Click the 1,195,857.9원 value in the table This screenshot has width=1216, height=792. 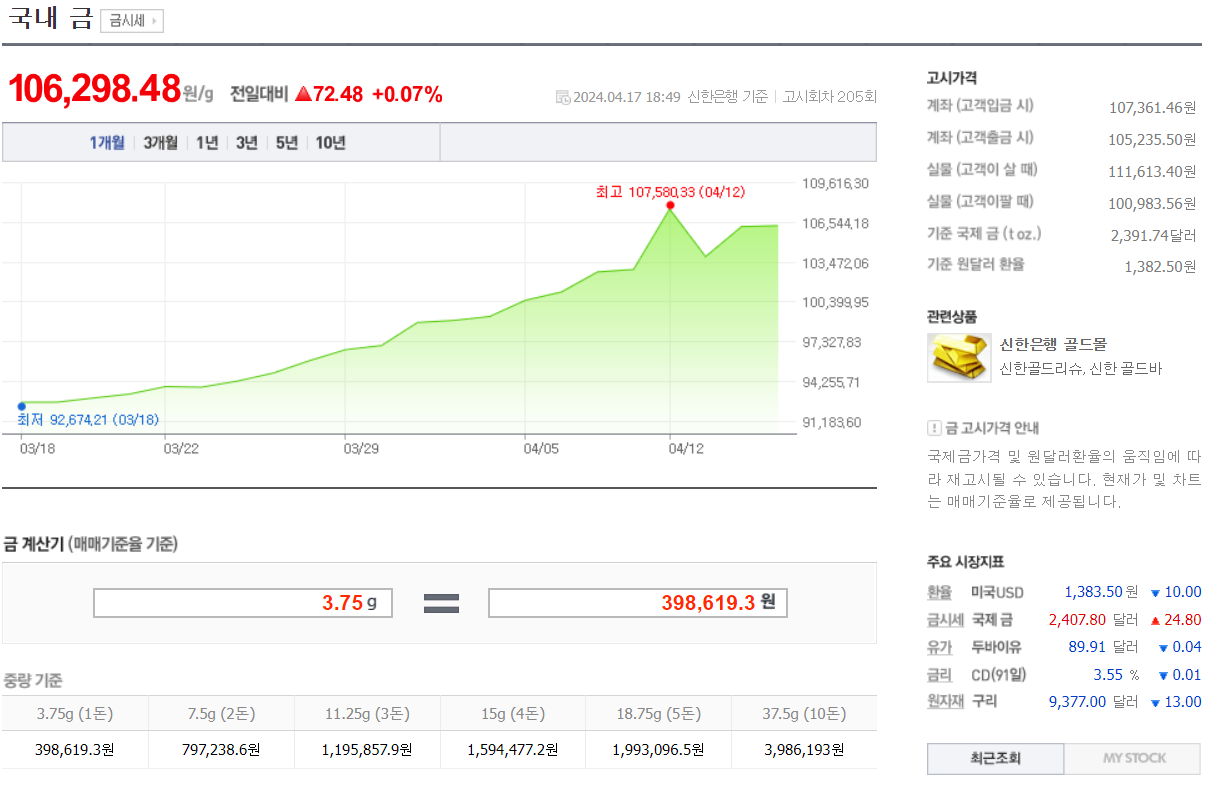(367, 749)
